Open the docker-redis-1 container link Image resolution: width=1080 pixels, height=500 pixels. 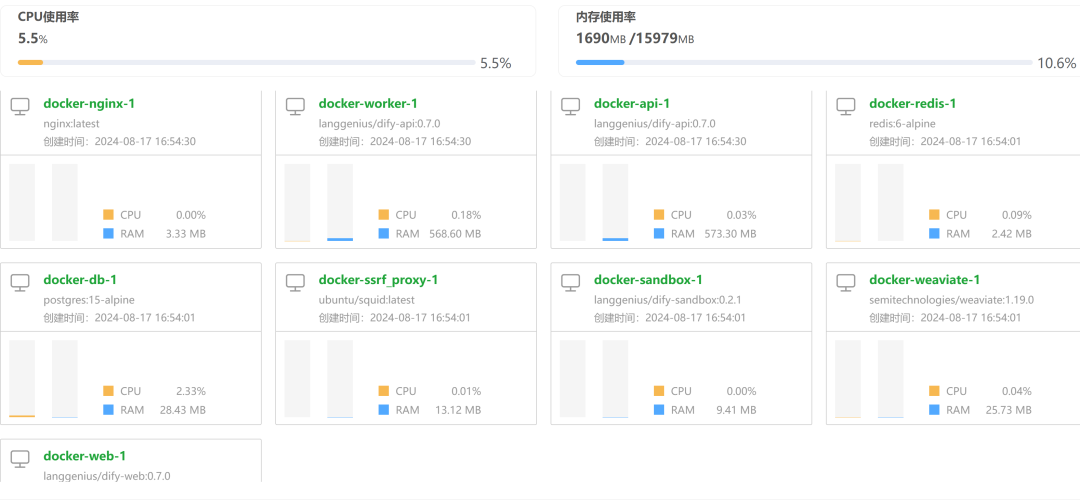pos(913,103)
